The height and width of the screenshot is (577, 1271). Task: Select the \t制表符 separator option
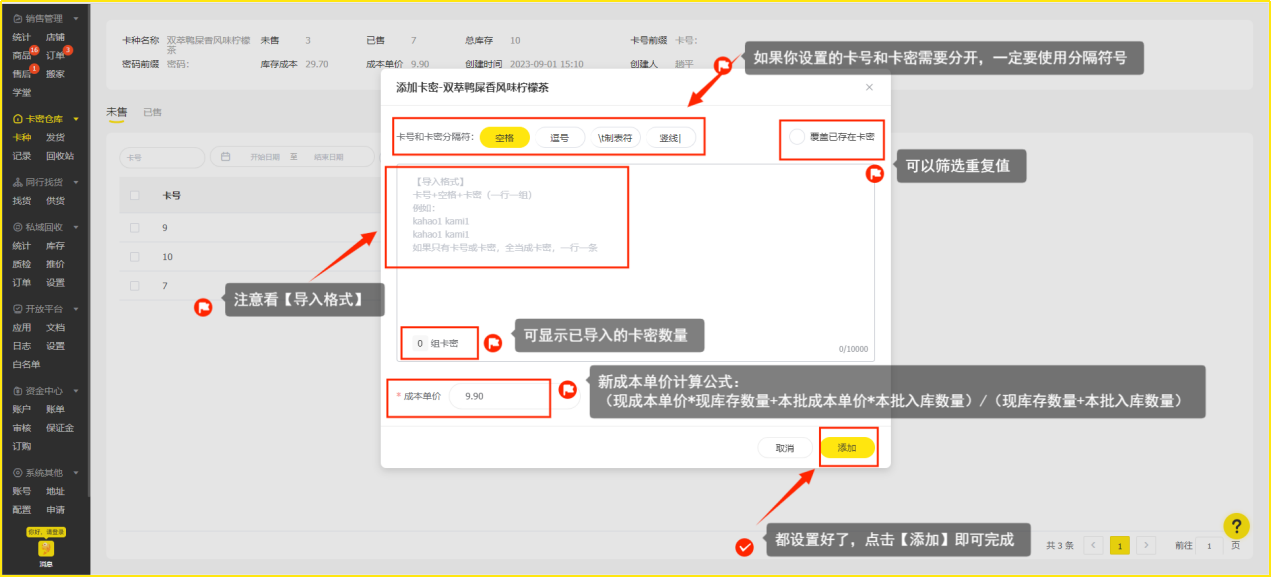point(614,138)
